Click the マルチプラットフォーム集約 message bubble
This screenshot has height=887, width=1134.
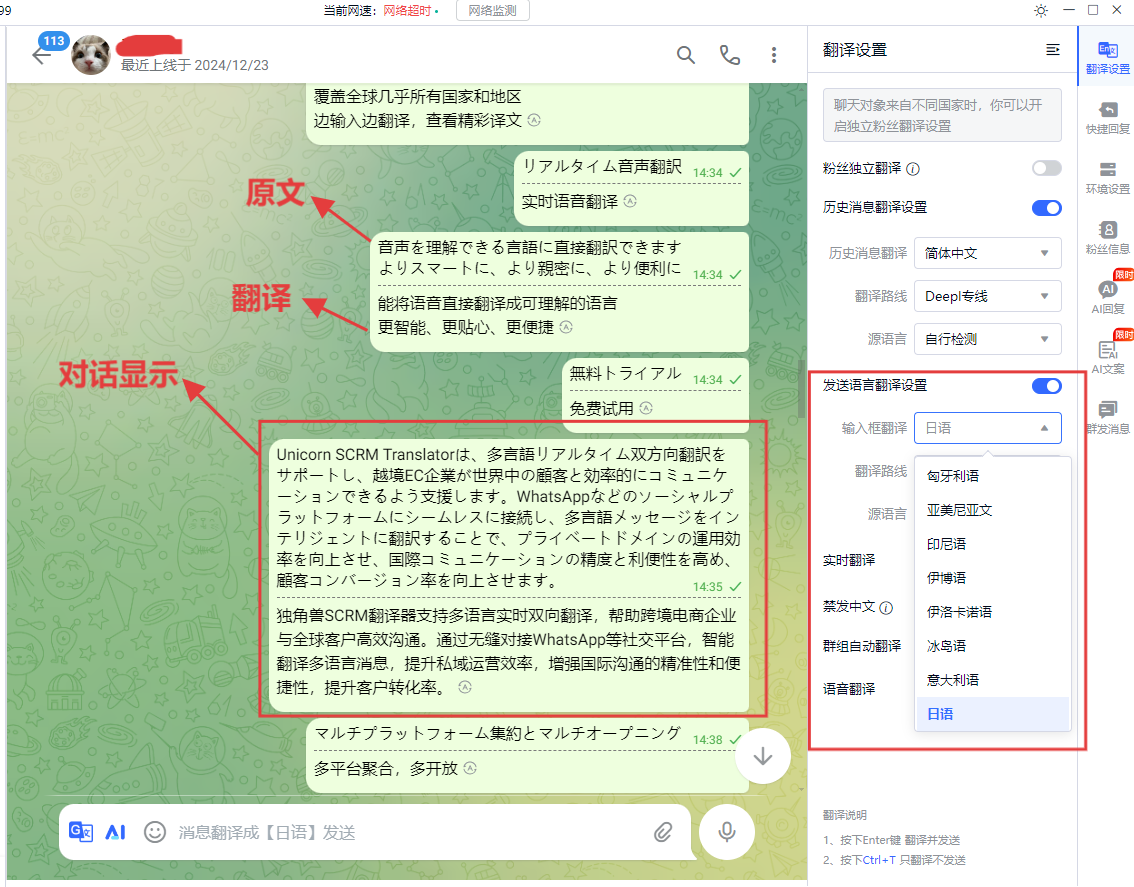[x=528, y=754]
